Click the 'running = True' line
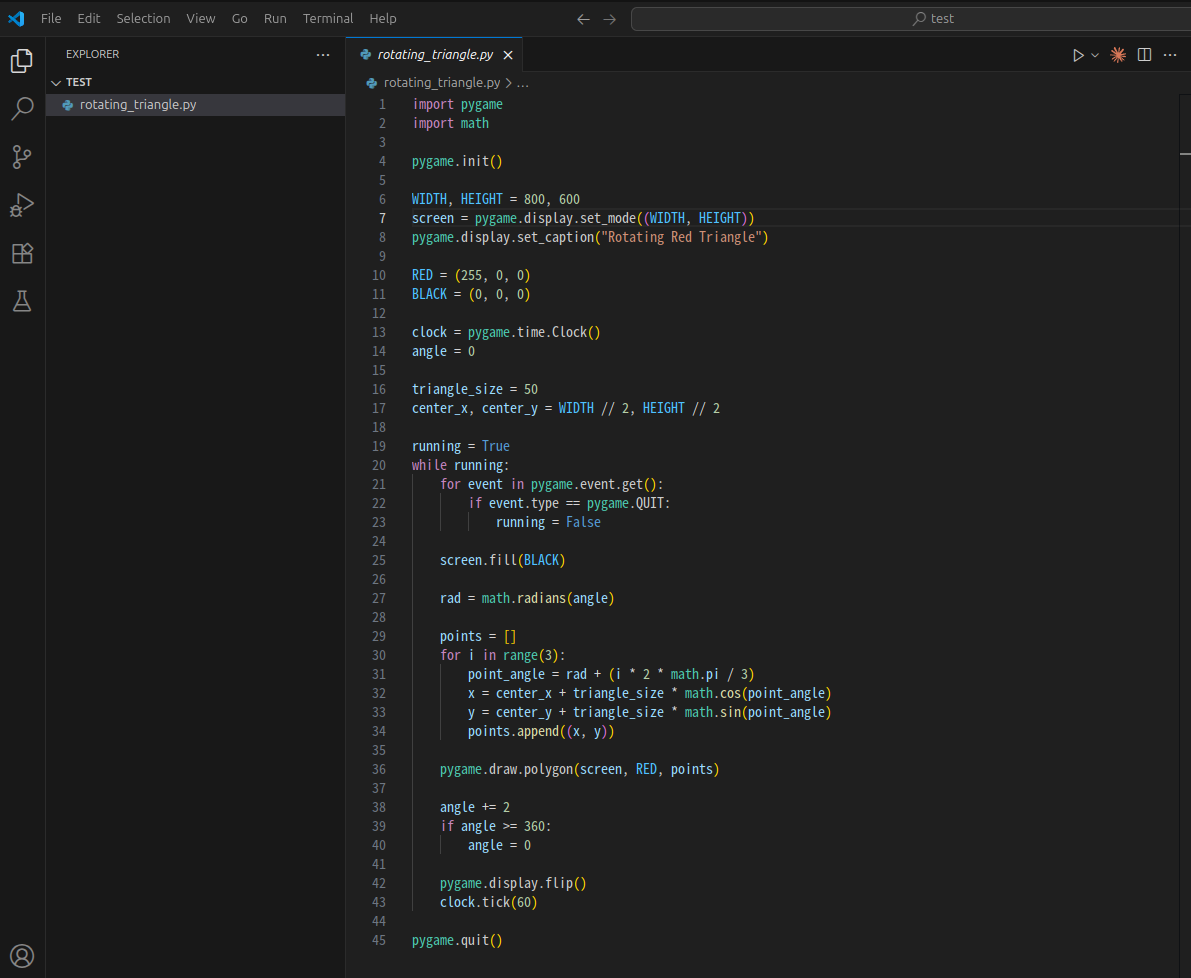This screenshot has width=1191, height=978. point(461,446)
